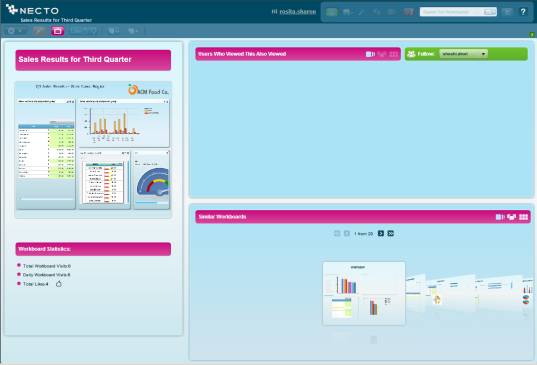This screenshot has height=365, width=537.
Task: Click the Total Likes thumbs-up icon
Action: 59,284
